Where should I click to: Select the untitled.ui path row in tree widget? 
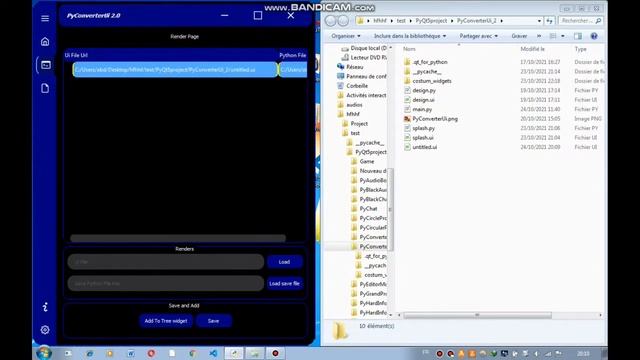click(x=175, y=69)
